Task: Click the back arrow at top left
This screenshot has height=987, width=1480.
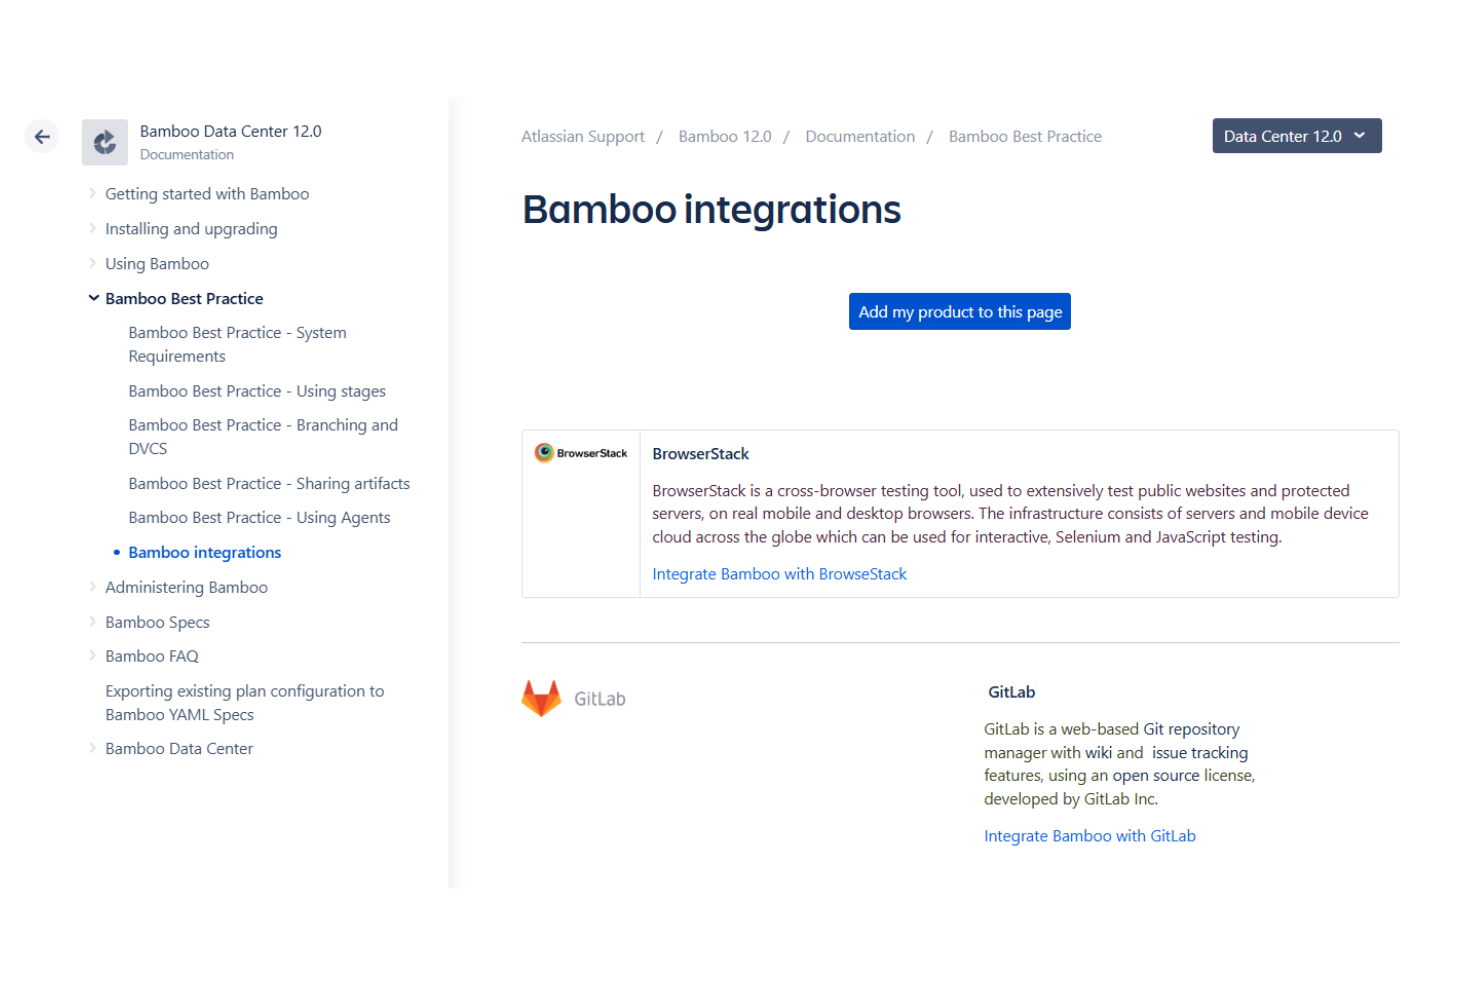Action: pos(41,136)
